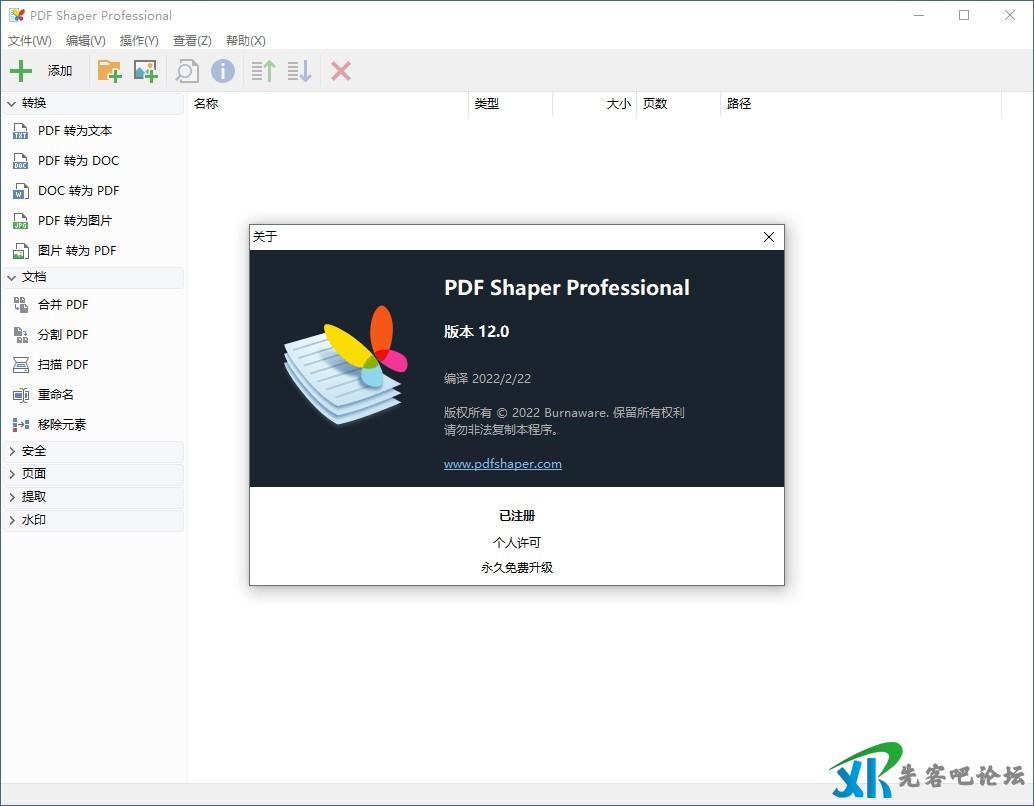Open the www.pdfshaper.com link
The width and height of the screenshot is (1034, 806).
(503, 464)
